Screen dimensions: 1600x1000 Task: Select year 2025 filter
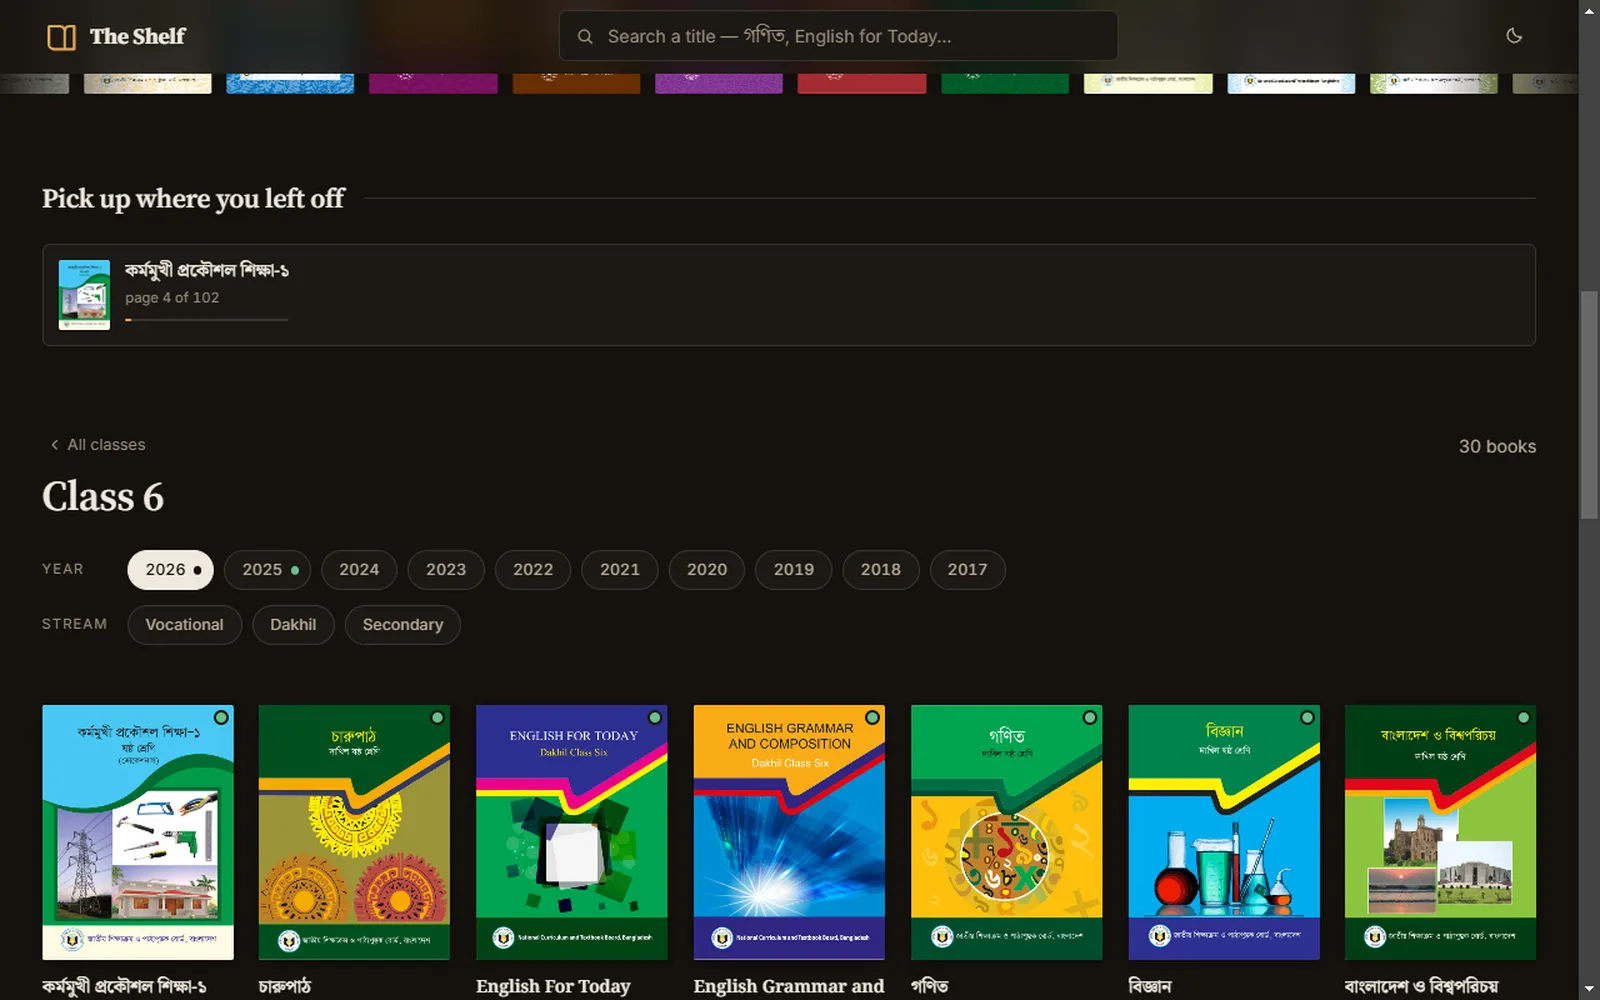click(x=267, y=570)
